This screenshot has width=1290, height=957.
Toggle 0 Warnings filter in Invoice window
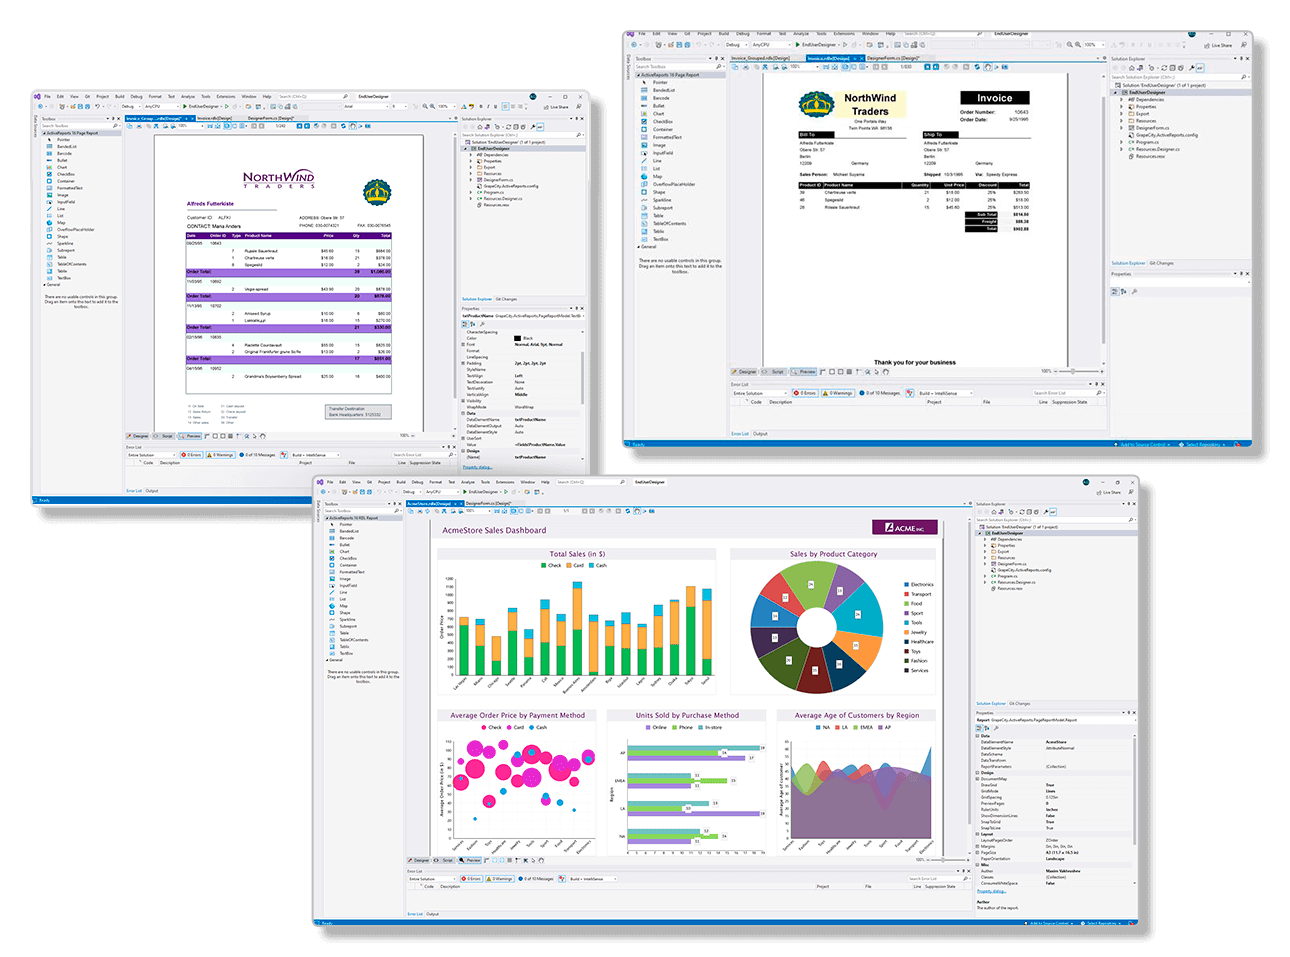coord(838,393)
